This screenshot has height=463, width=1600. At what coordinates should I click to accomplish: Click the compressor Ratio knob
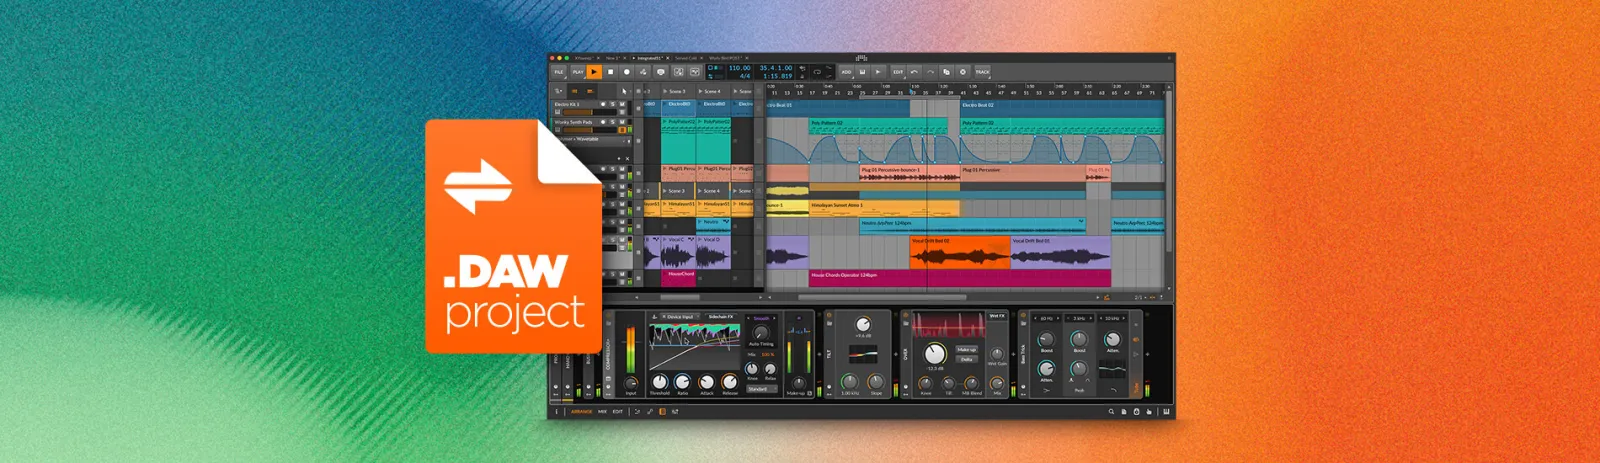point(682,382)
